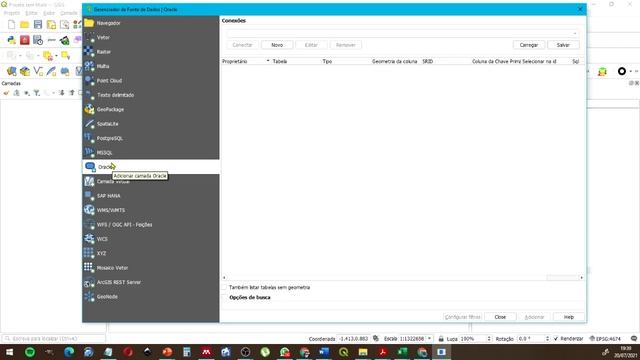
Task: Click the SRID column header
Action: (x=446, y=61)
